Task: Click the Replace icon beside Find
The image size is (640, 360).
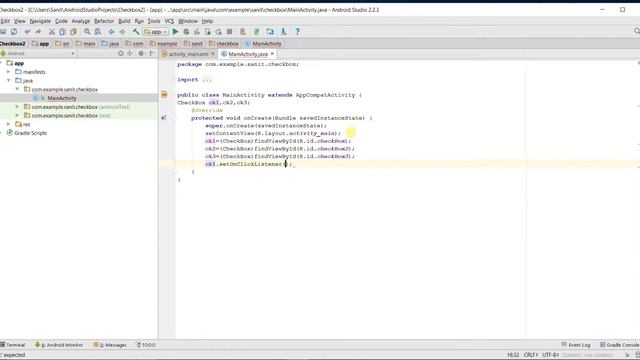Action: point(98,31)
